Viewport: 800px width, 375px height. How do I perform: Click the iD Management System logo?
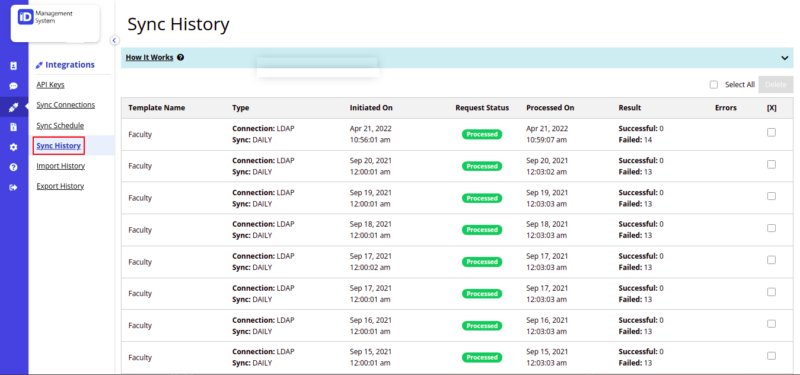(x=55, y=23)
